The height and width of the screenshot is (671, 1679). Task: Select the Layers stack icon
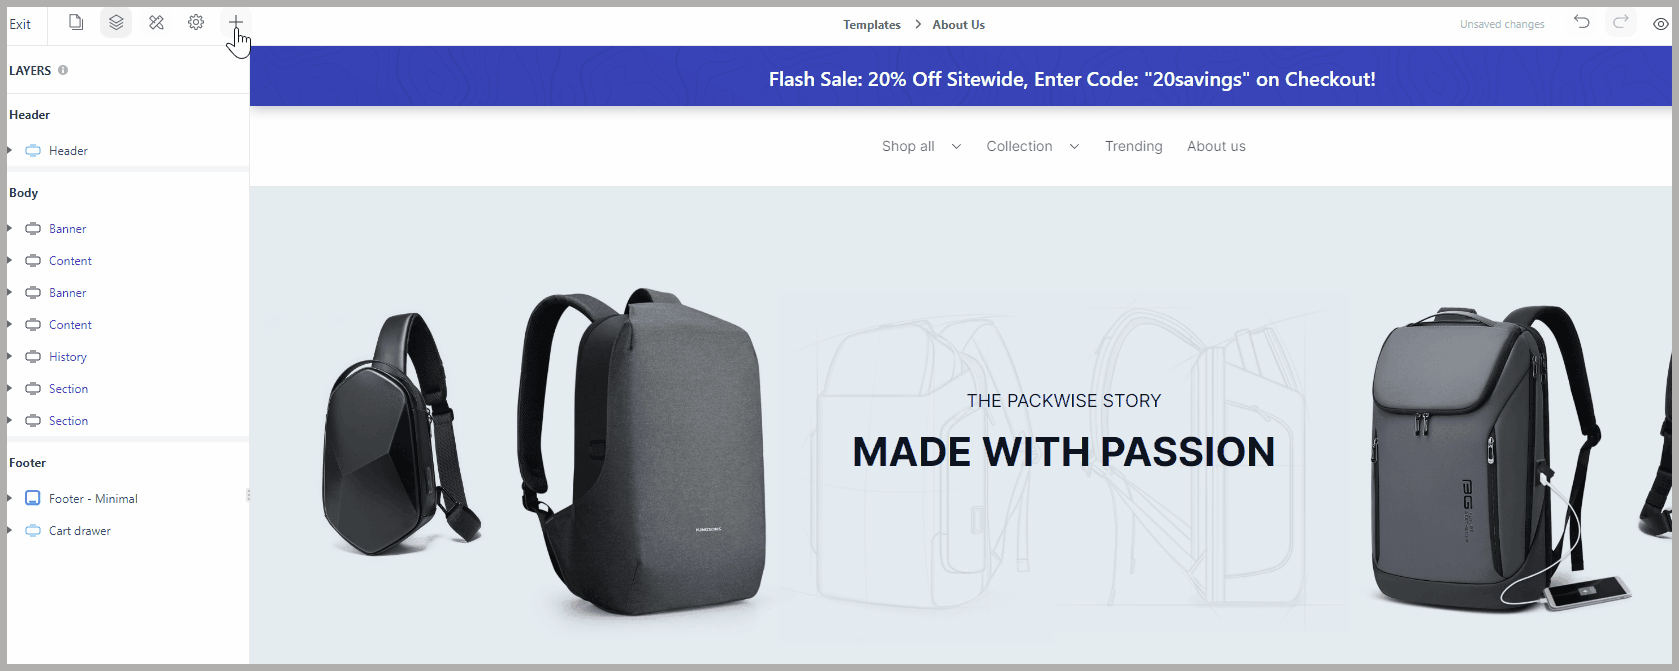[116, 22]
